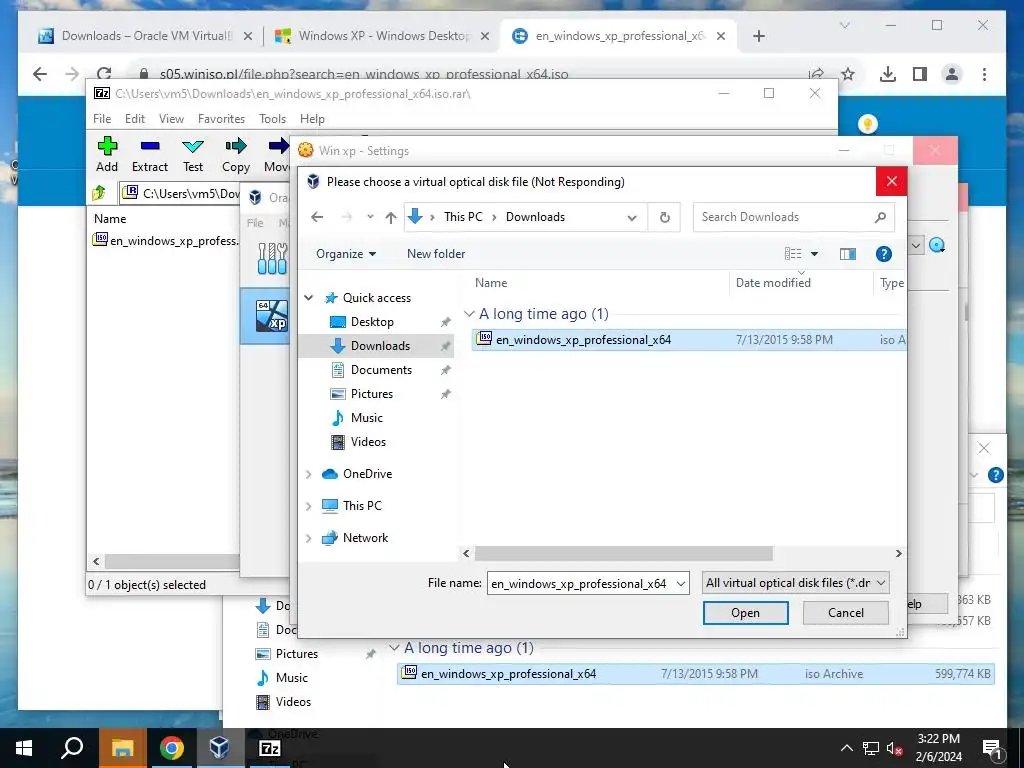Click the change view icon in dialog
The image size is (1024, 768).
click(793, 254)
